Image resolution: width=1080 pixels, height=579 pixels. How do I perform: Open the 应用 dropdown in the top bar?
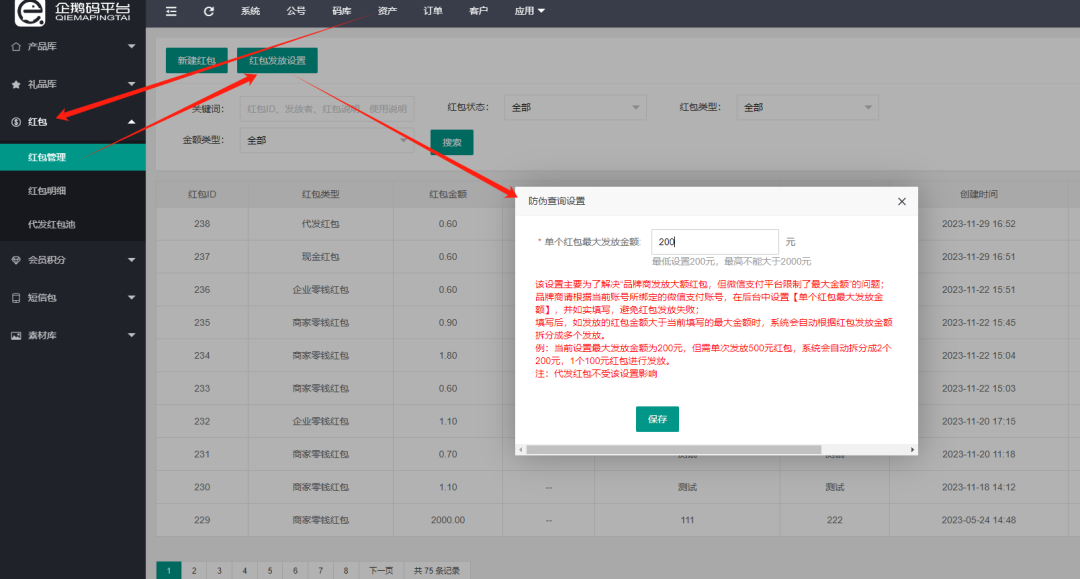[x=529, y=11]
